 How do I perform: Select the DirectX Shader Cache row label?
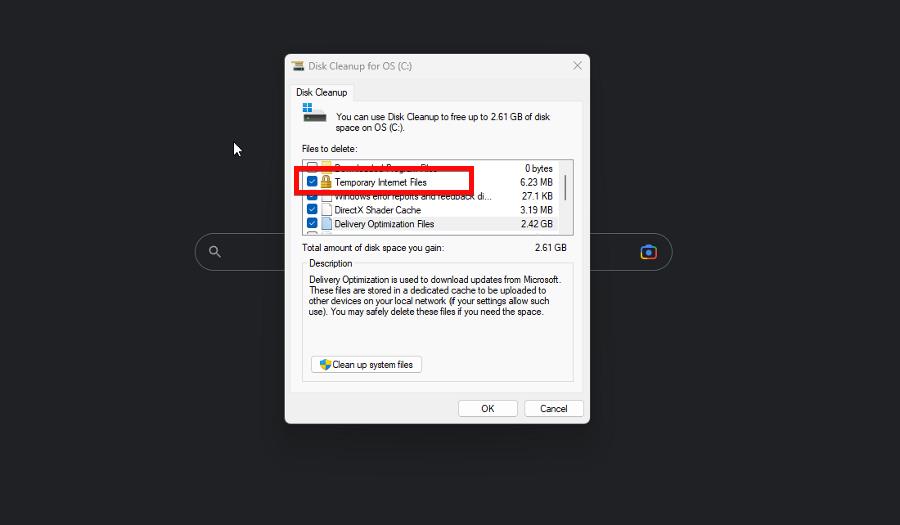pyautogui.click(x=378, y=210)
